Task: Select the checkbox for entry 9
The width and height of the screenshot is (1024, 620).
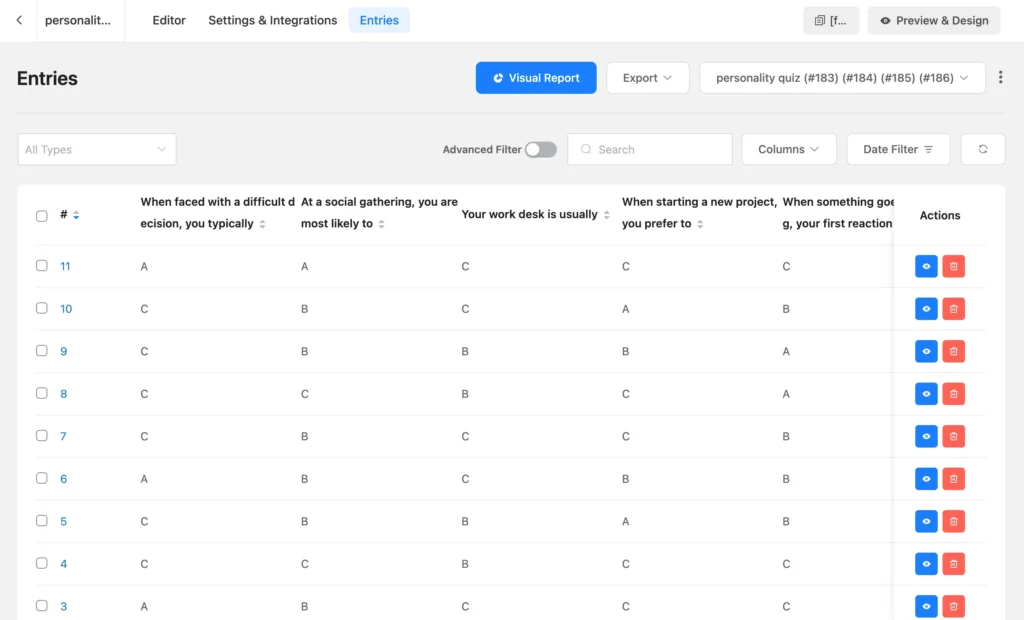Action: click(x=42, y=350)
